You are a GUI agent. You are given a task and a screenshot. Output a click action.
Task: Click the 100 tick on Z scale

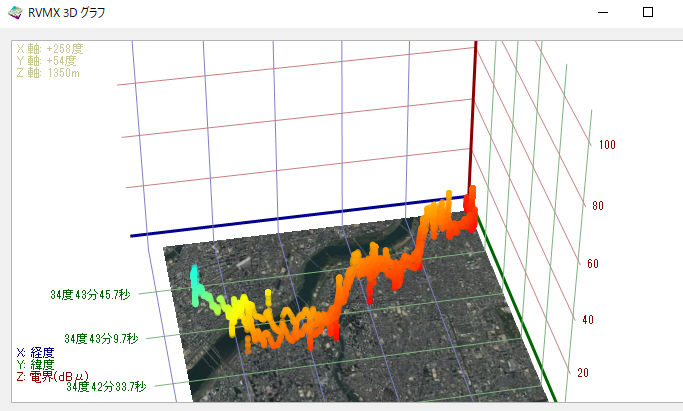click(607, 145)
